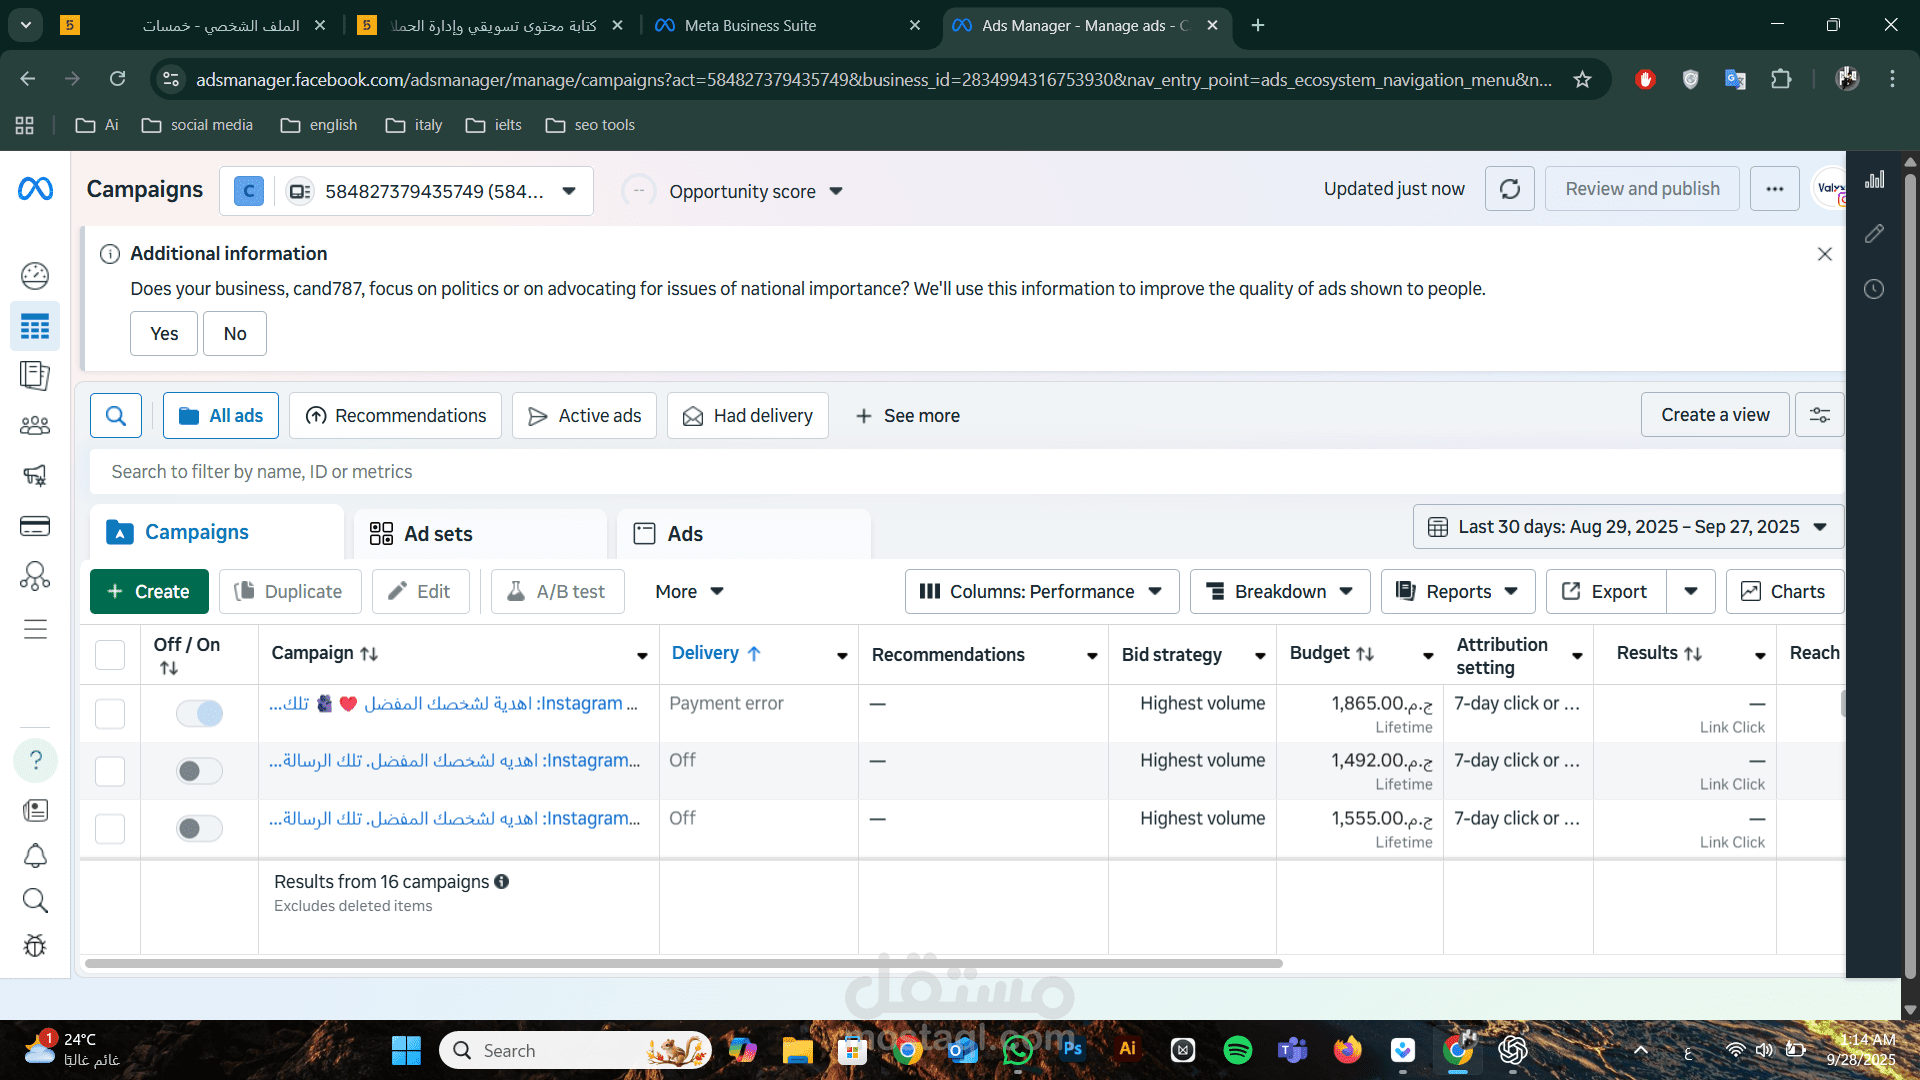Open Account overview gauge icon in sidebar
This screenshot has height=1080, width=1920.
[35, 275]
